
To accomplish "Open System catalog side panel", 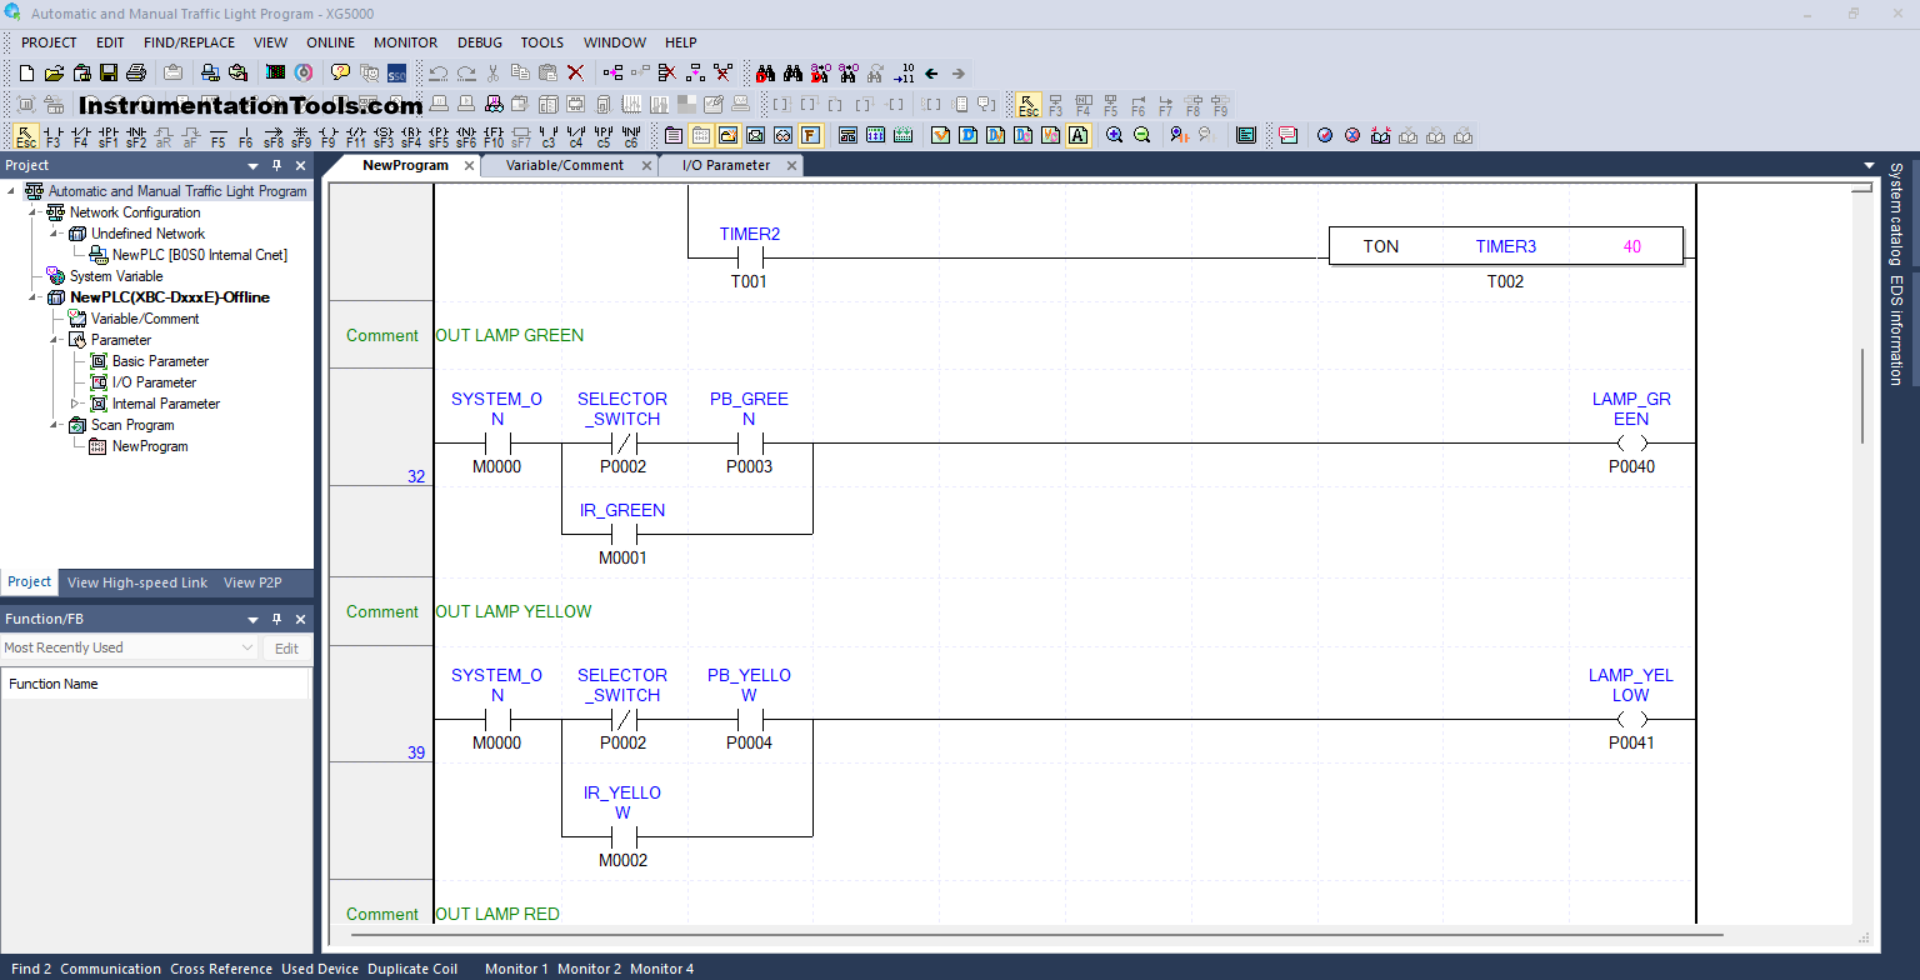I will pos(1895,213).
